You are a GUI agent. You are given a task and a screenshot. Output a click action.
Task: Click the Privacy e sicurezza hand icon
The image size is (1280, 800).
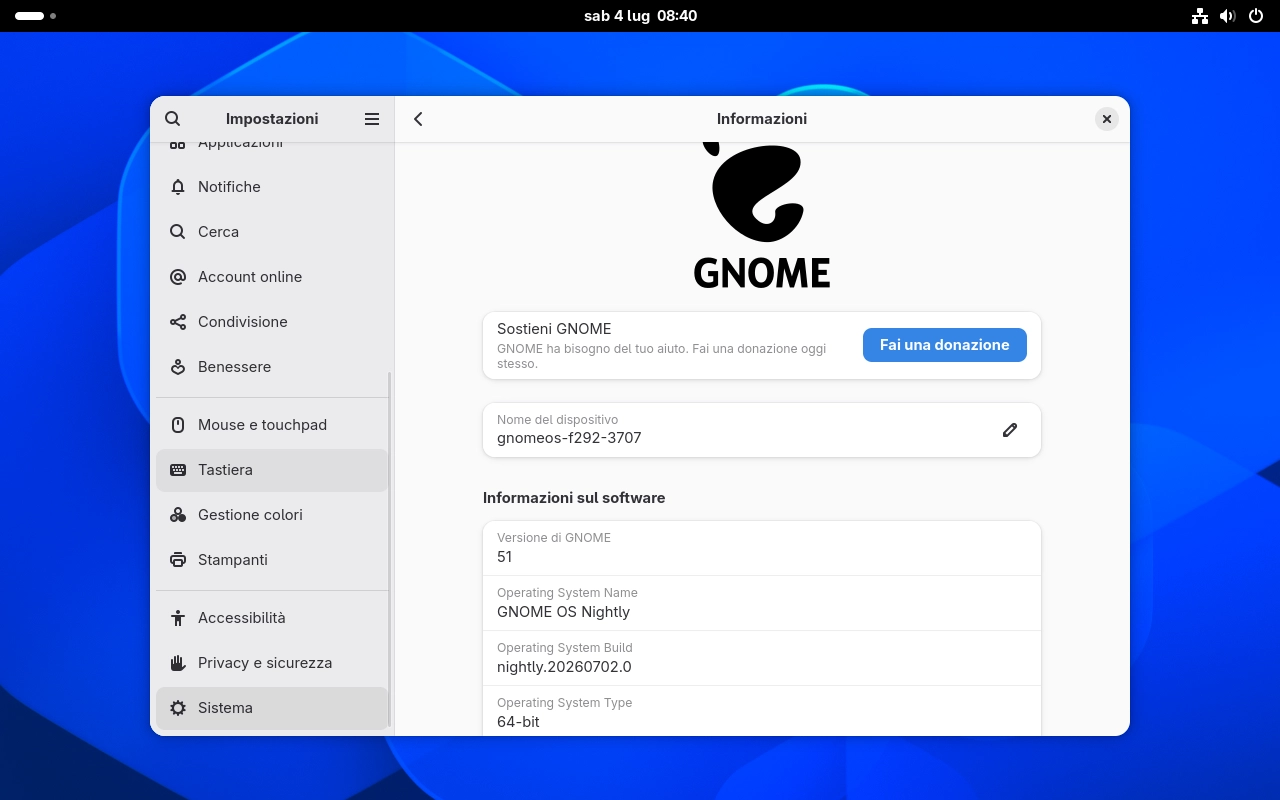click(178, 663)
